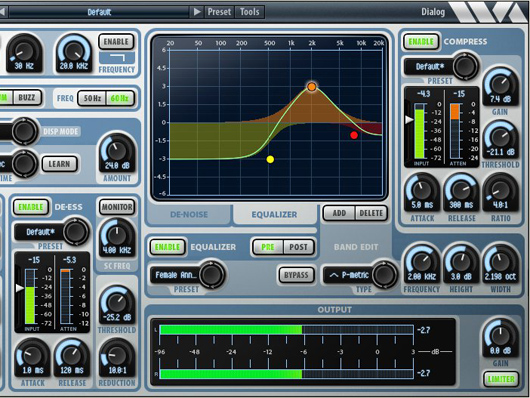
Task: Click the low-pass filter shape icon above FREQUENCY
Action: (x=117, y=58)
